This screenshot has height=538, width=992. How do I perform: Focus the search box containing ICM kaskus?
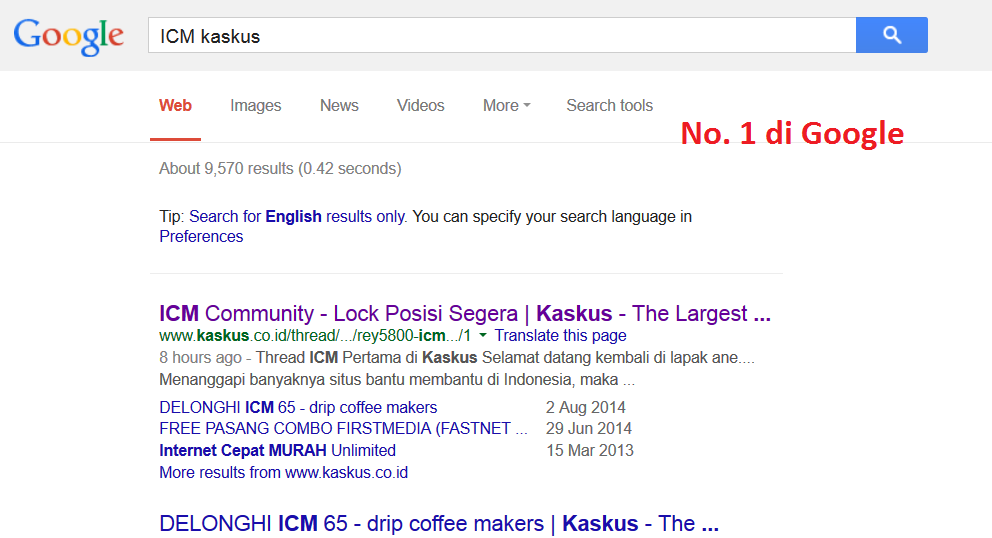[502, 35]
